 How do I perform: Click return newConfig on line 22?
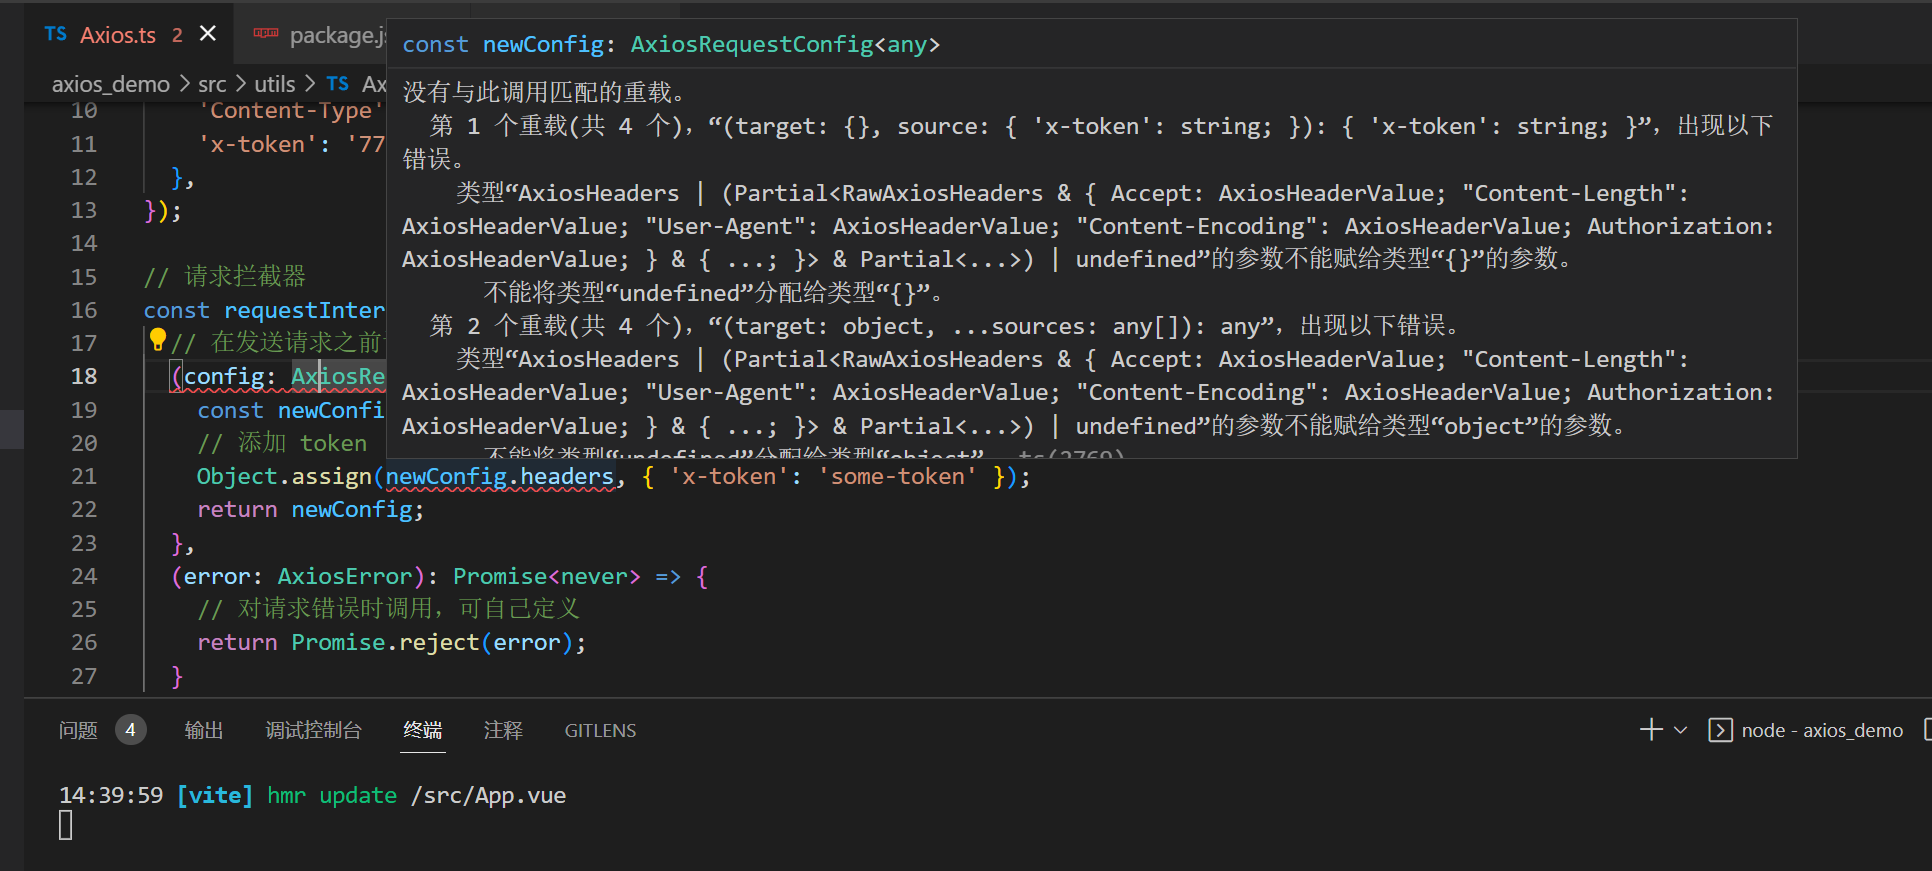point(310,510)
